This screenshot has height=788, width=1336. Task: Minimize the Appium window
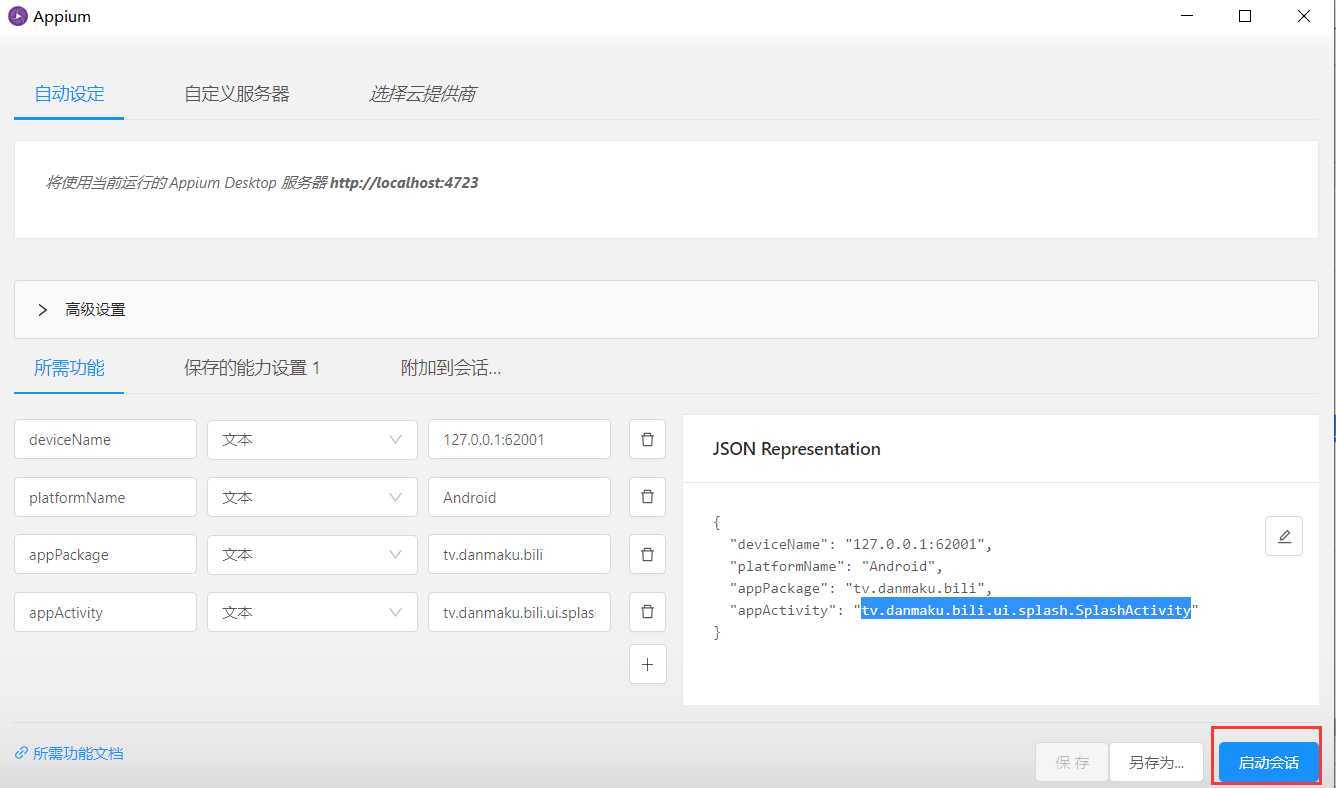tap(1186, 16)
